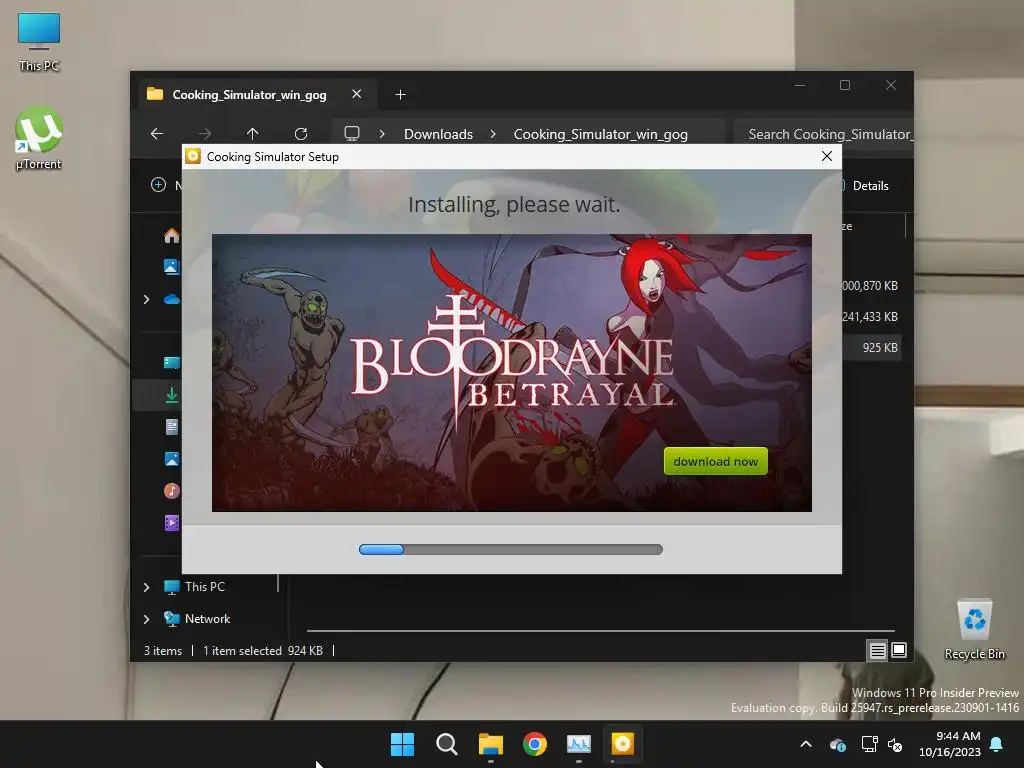This screenshot has width=1024, height=768.
Task: Click the New plus icon in Explorer toolbar
Action: (158, 185)
